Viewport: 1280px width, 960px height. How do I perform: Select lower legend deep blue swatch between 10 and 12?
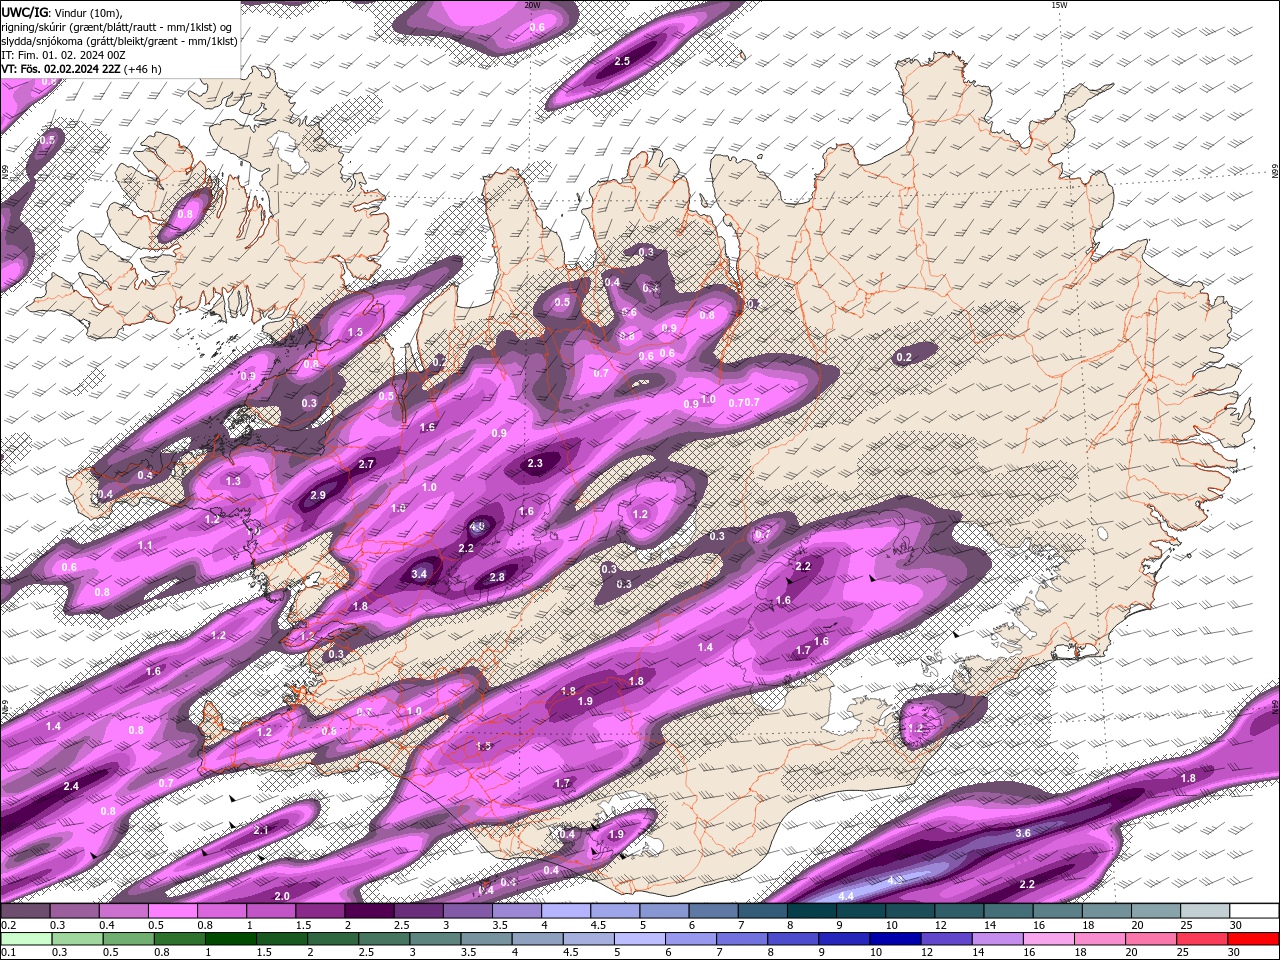click(895, 939)
